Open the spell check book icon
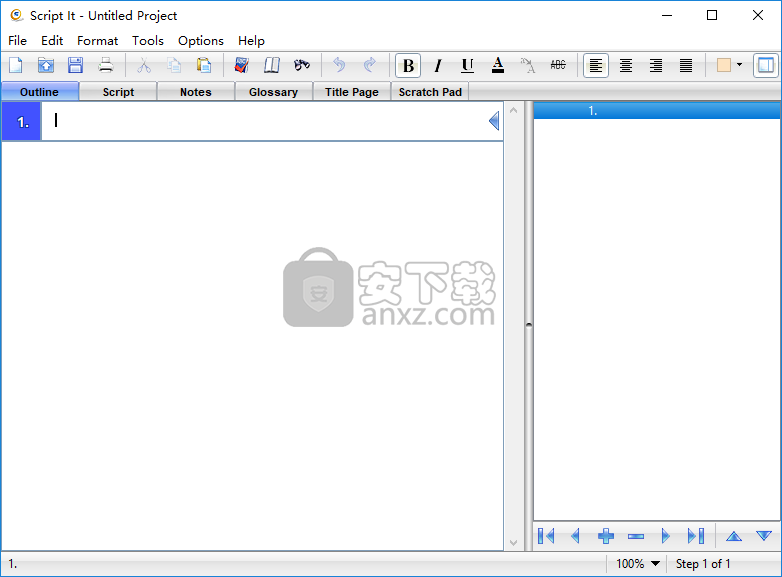 pyautogui.click(x=241, y=65)
